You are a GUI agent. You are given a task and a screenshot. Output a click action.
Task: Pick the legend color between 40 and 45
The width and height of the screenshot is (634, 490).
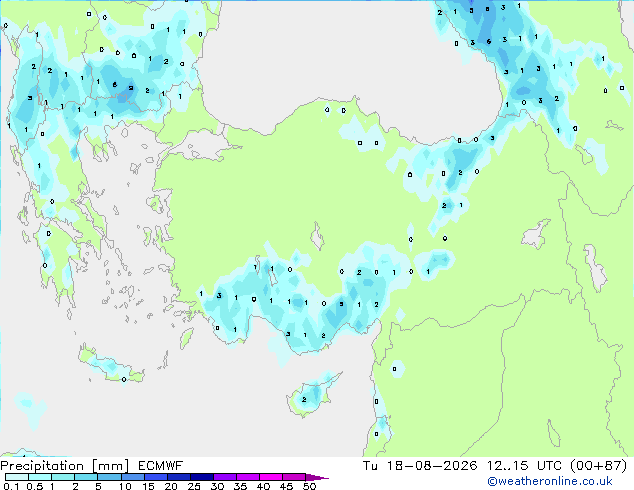(x=271, y=477)
